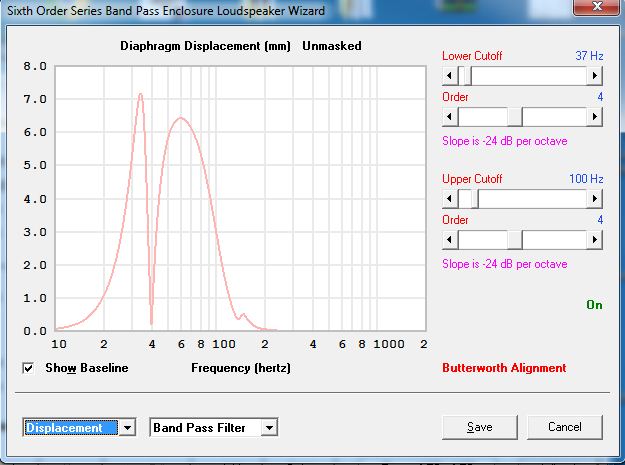Click the displacement curve peak near 7.0
This screenshot has height=465, width=625.
pos(140,94)
